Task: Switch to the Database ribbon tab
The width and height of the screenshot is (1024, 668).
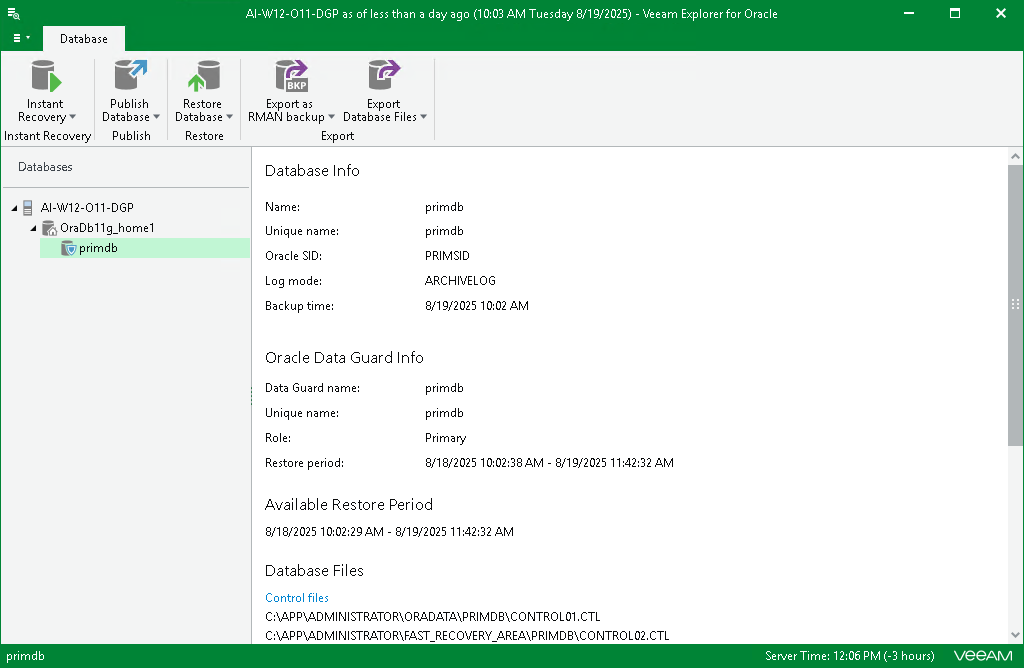Action: point(84,39)
